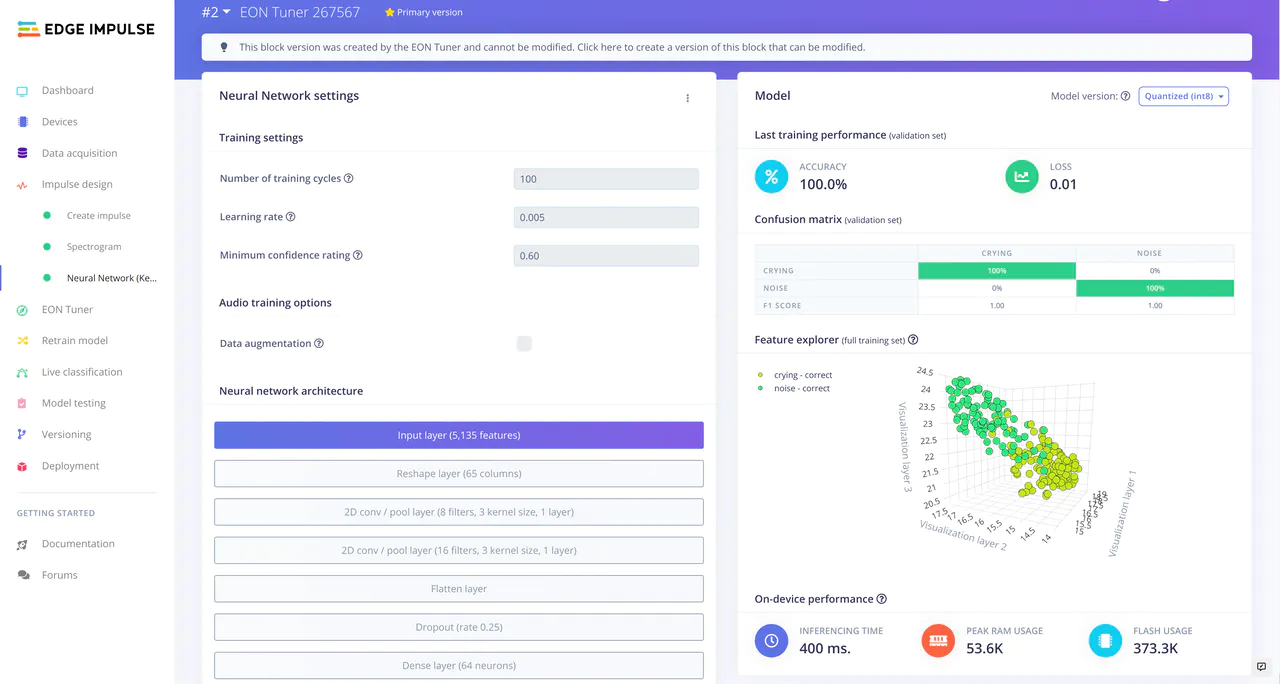Viewport: 1280px width, 684px height.
Task: Click the Flatten layer block
Action: (459, 589)
